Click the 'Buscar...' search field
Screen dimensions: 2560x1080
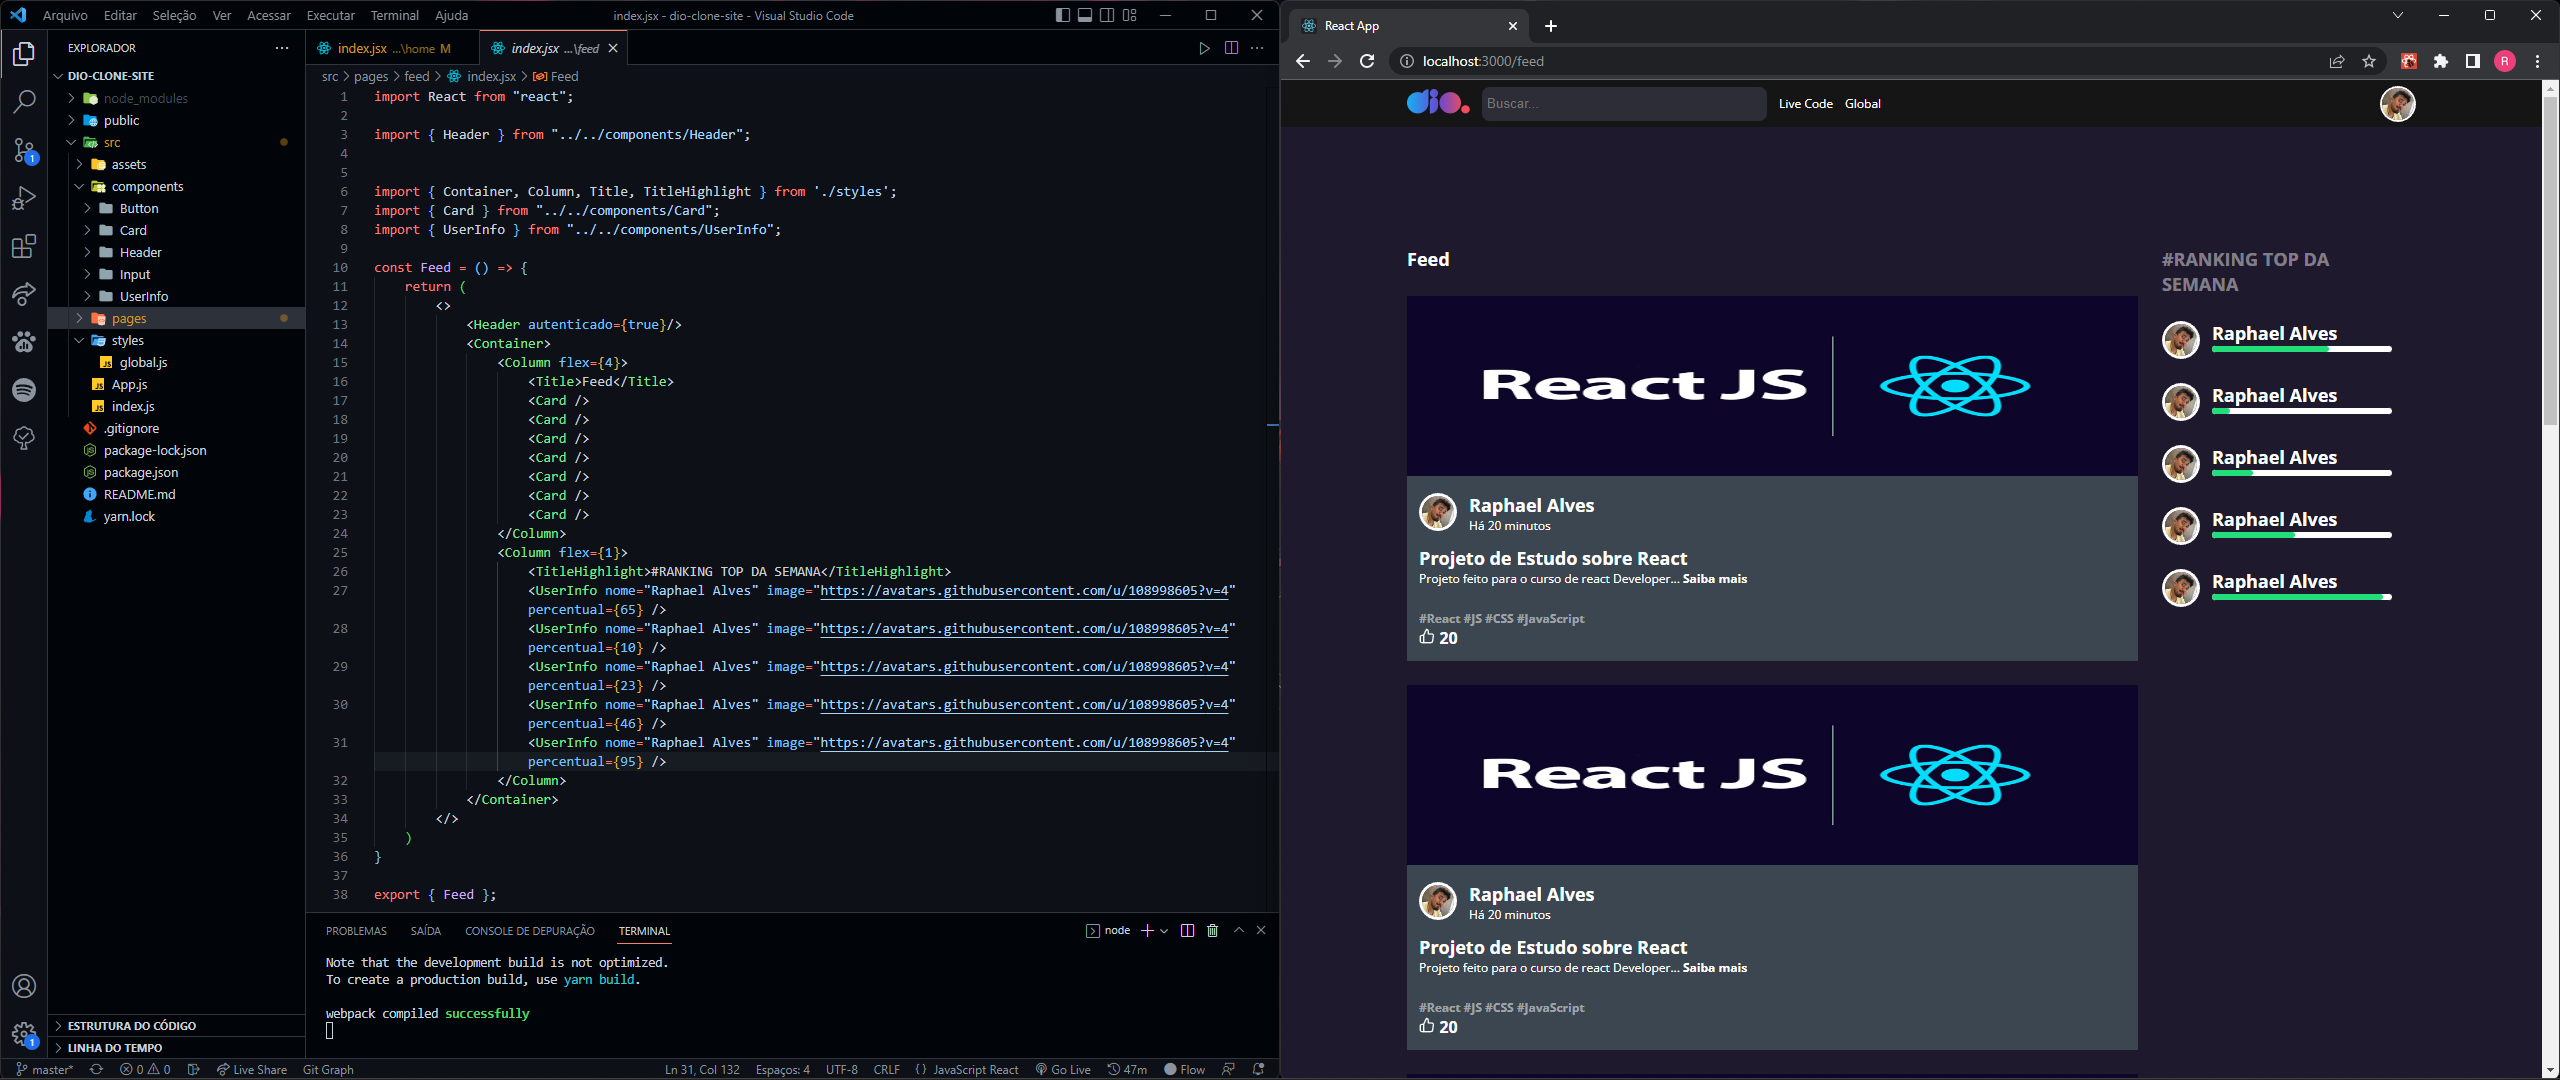(x=1623, y=103)
